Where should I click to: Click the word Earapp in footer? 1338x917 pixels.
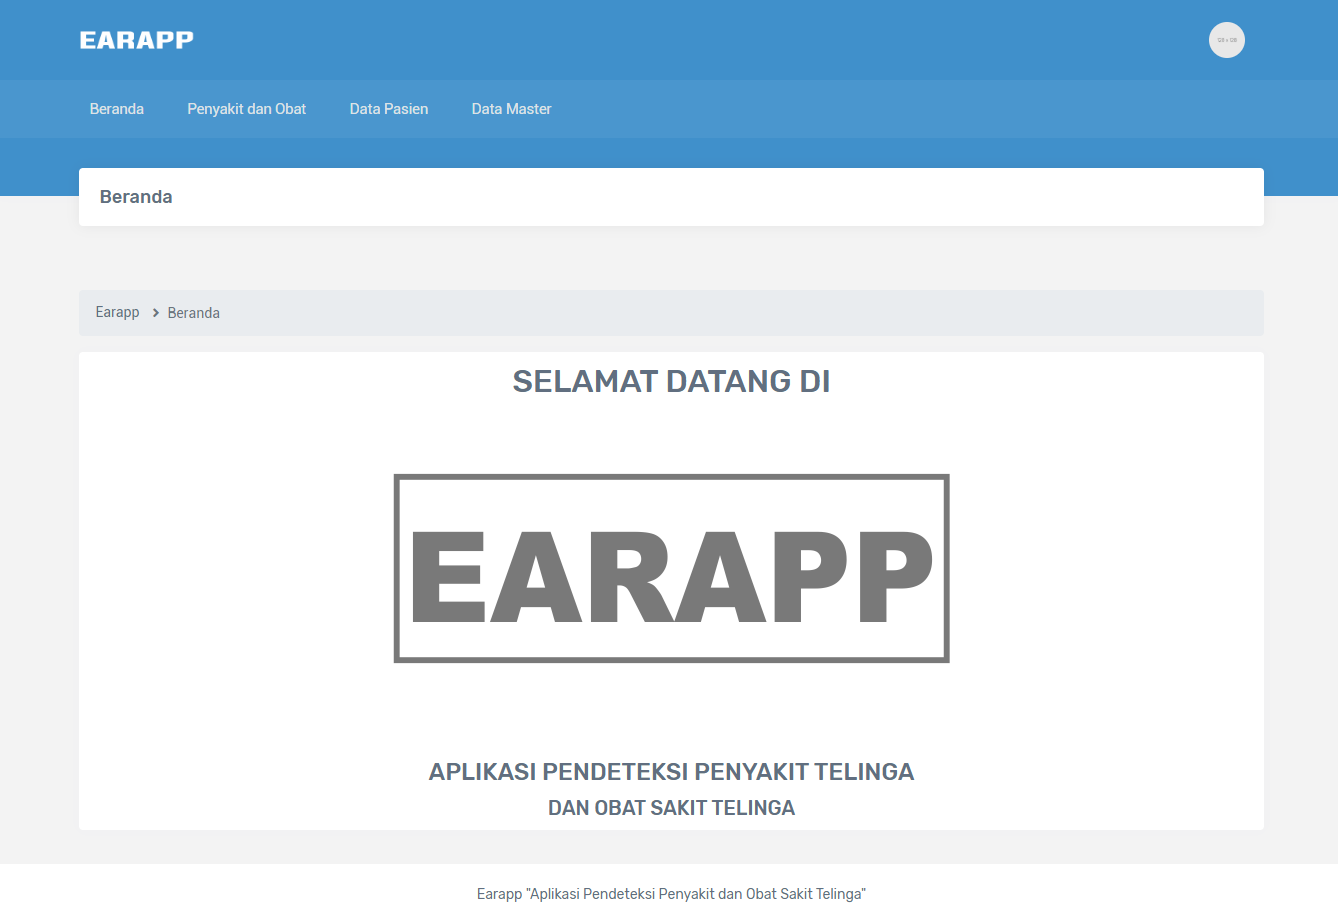click(499, 894)
